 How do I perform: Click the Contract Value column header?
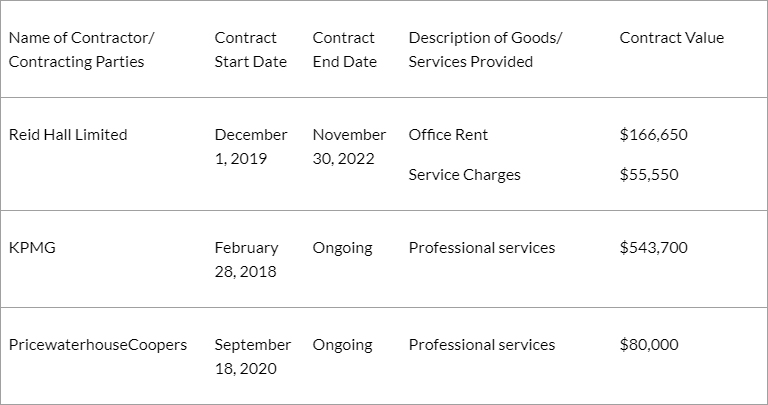pos(672,38)
